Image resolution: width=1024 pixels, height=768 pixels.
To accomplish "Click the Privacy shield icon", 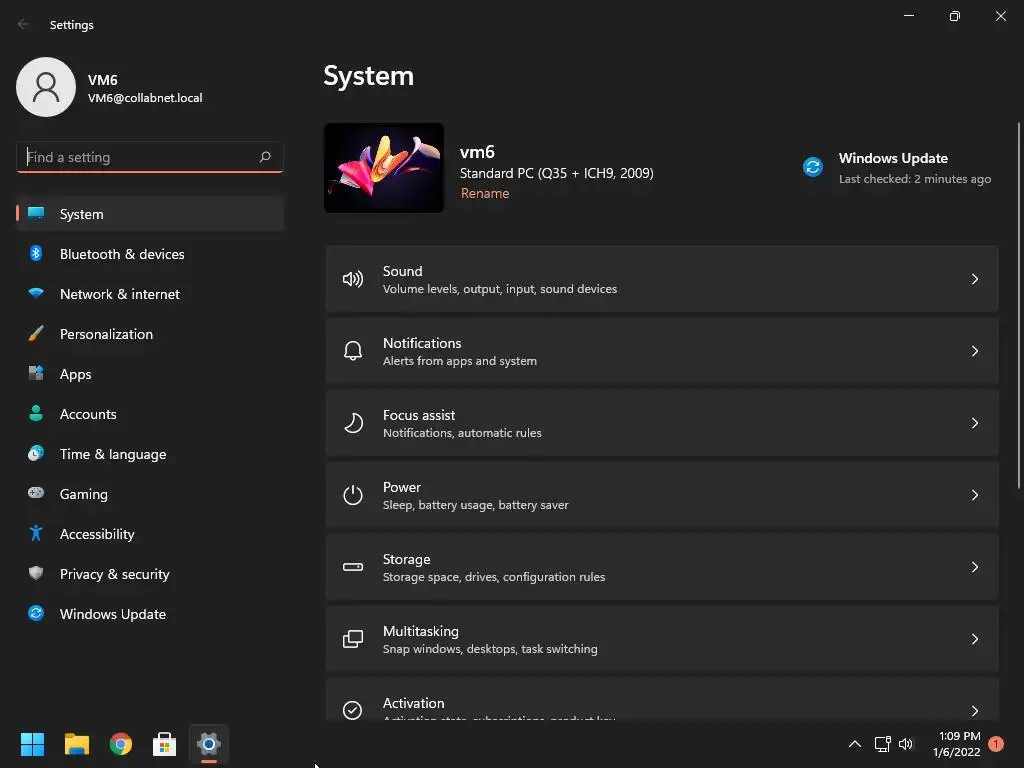I will click(36, 573).
